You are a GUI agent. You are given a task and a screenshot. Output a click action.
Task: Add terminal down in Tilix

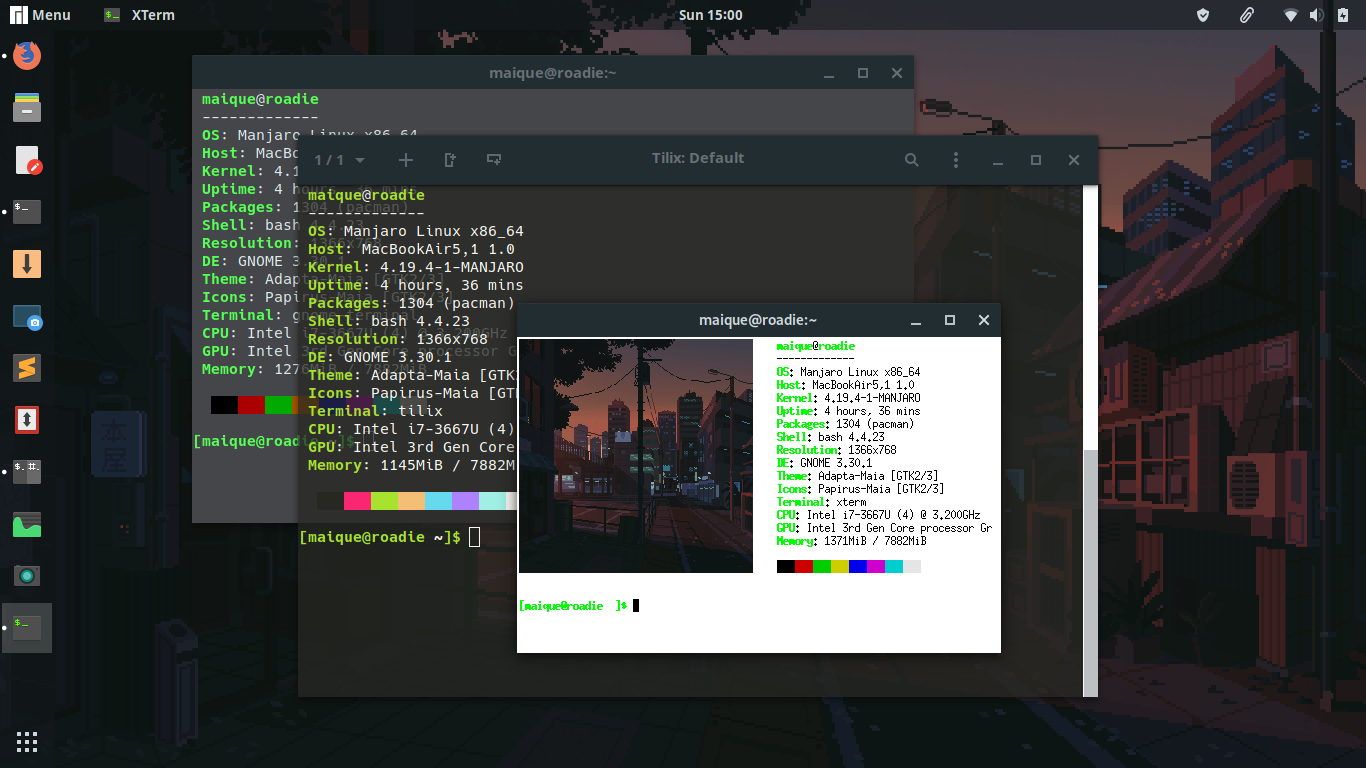[494, 160]
